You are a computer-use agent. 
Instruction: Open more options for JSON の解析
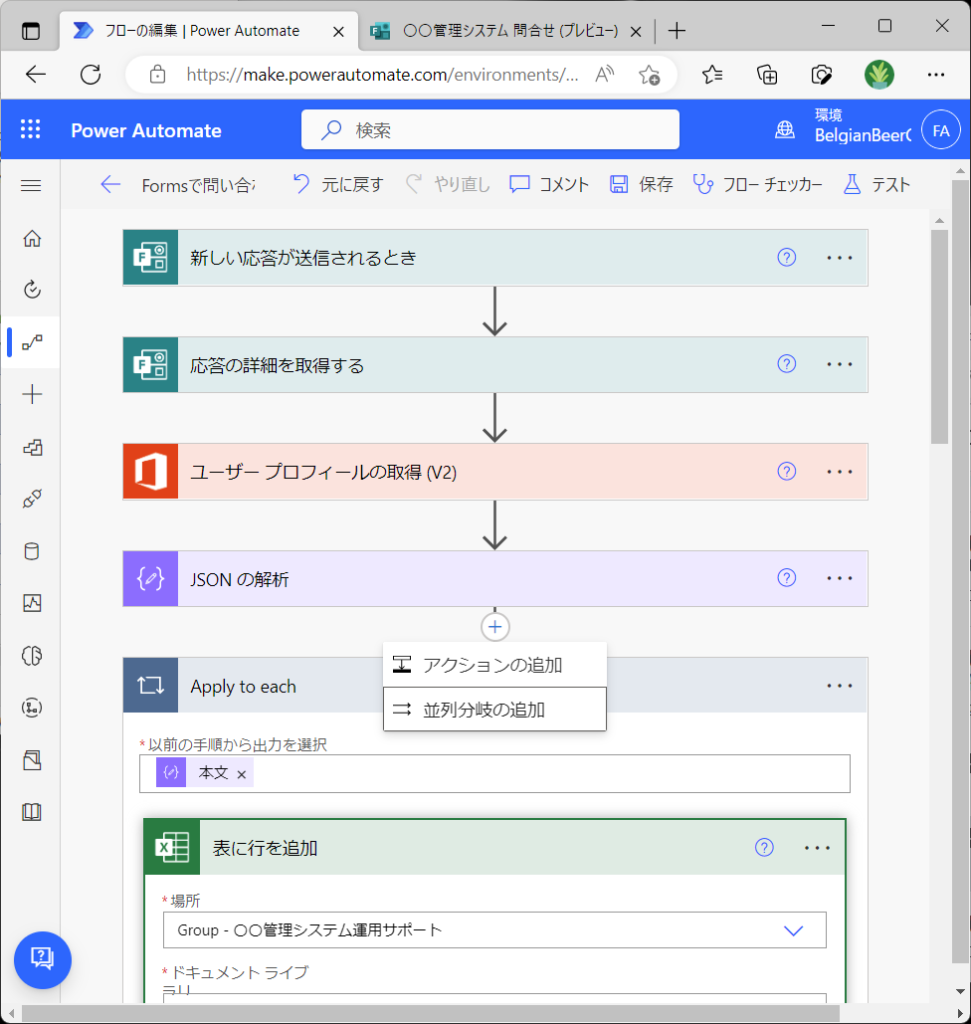coord(839,579)
